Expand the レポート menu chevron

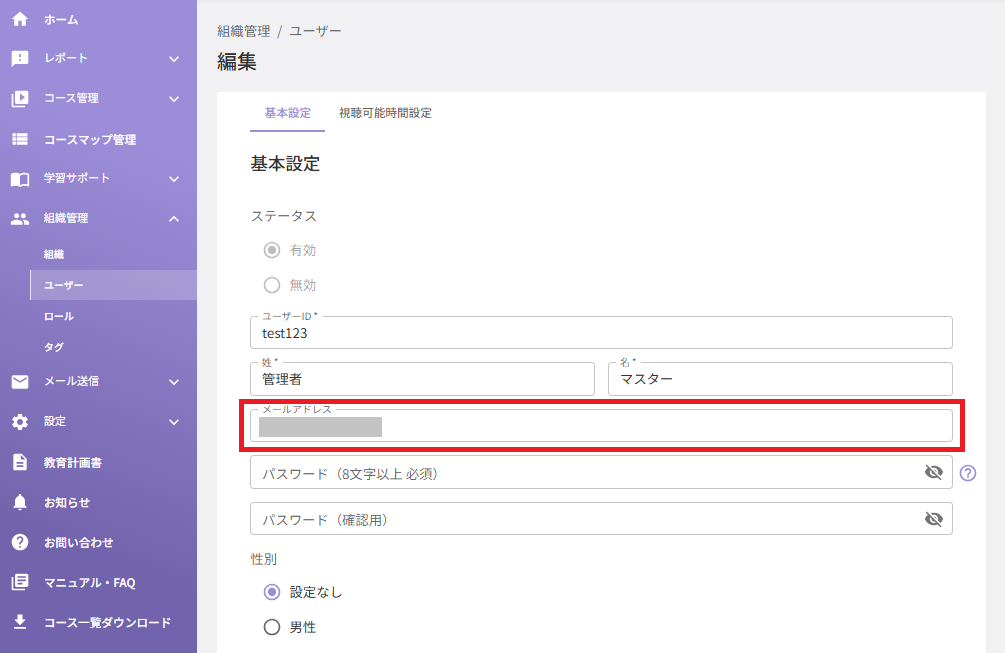pos(174,59)
